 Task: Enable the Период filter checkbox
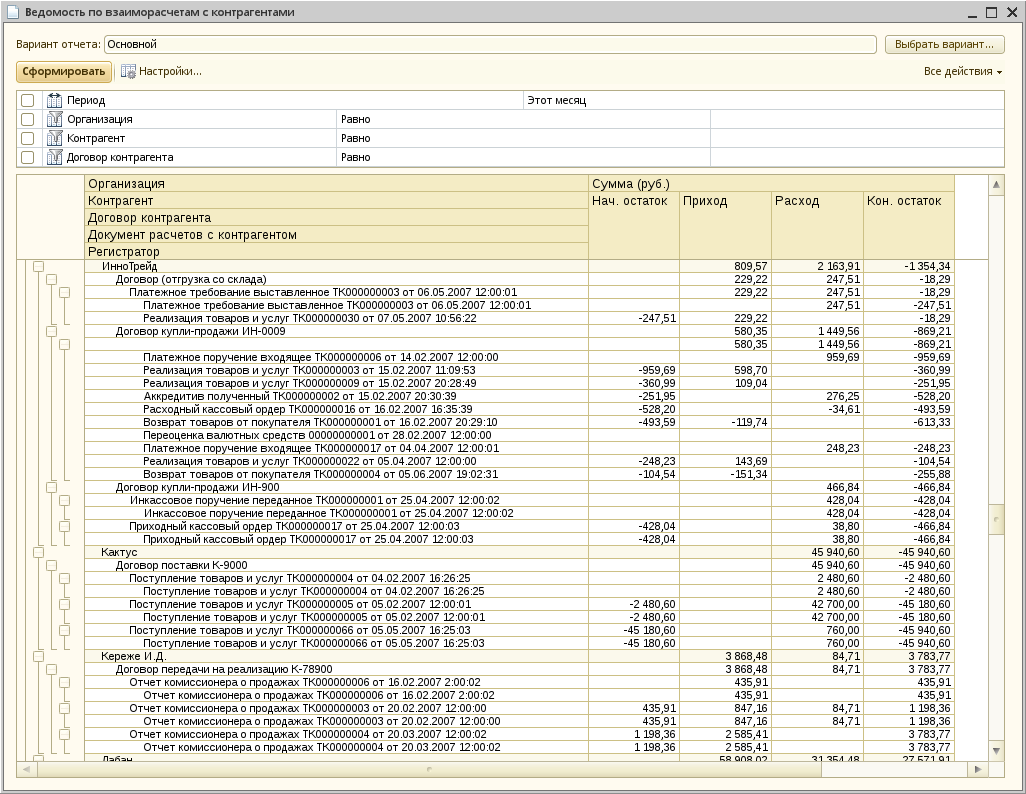(x=28, y=100)
